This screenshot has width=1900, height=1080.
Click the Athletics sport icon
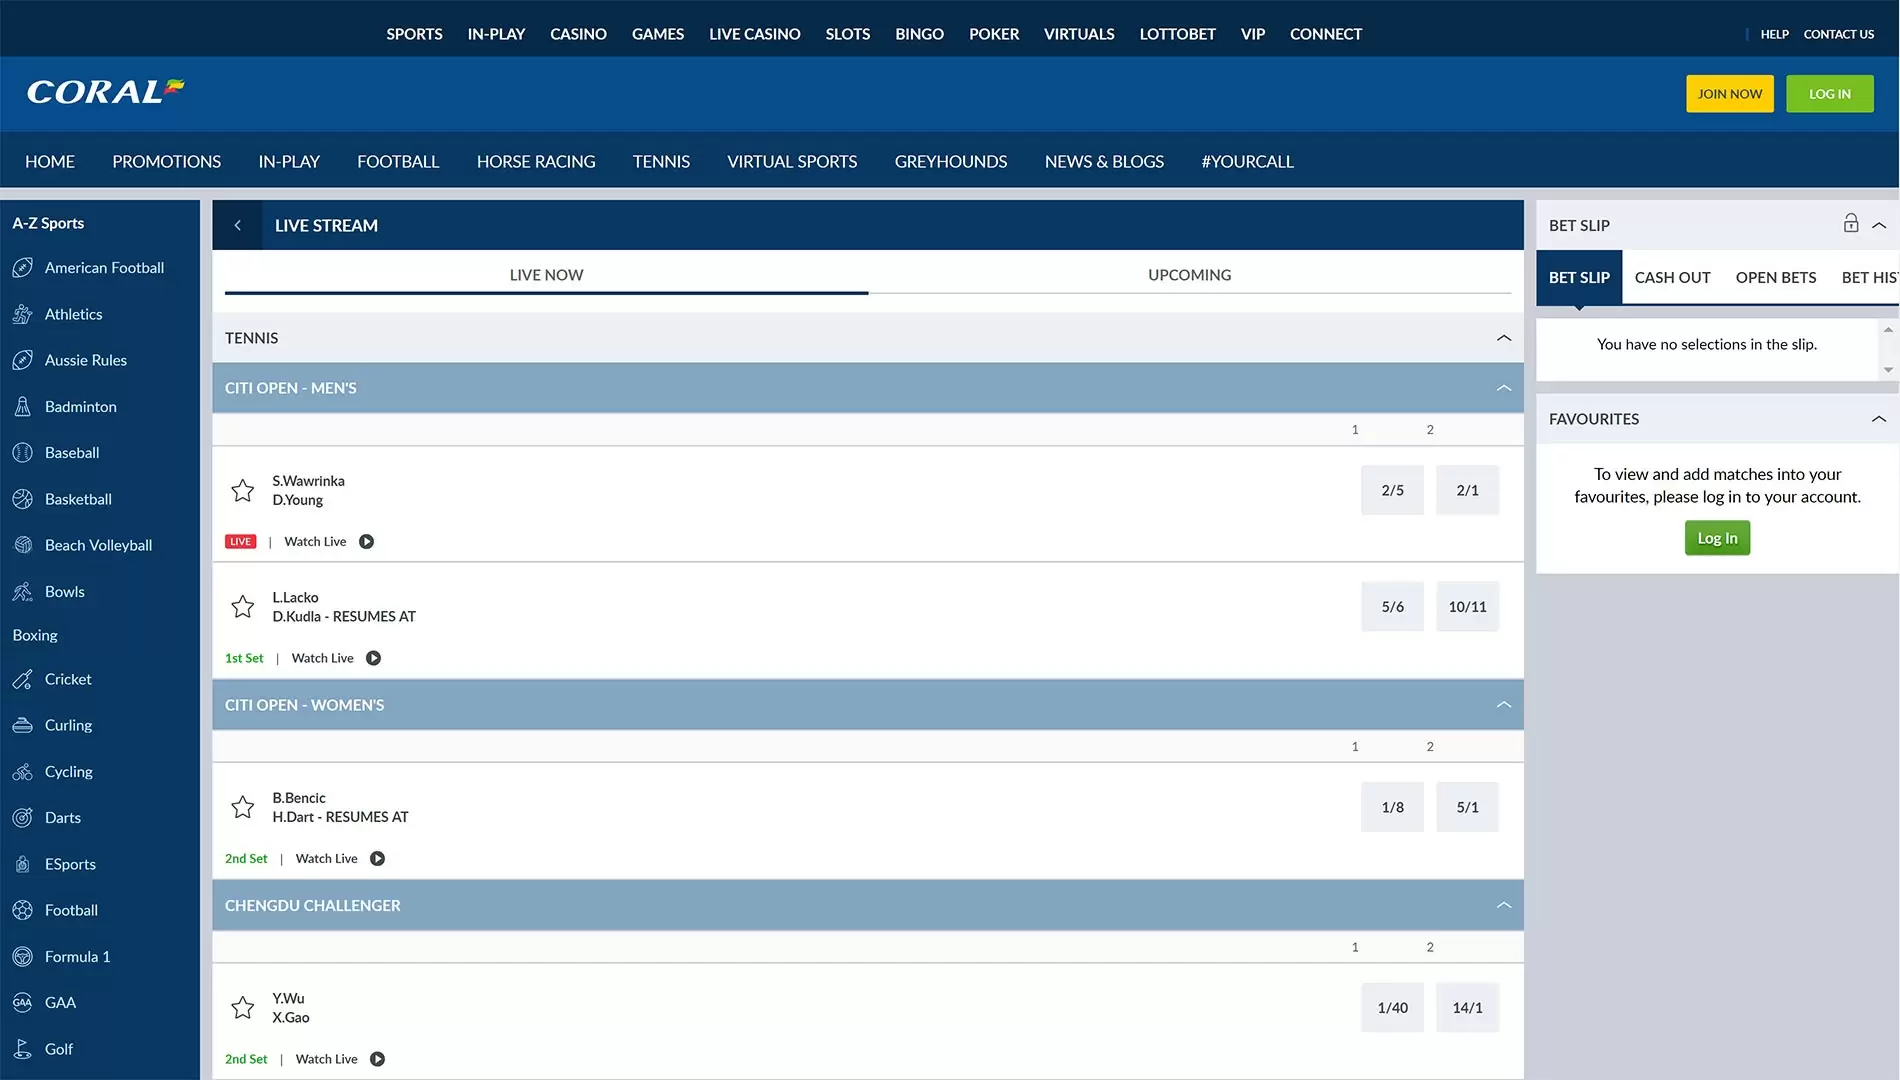23,314
